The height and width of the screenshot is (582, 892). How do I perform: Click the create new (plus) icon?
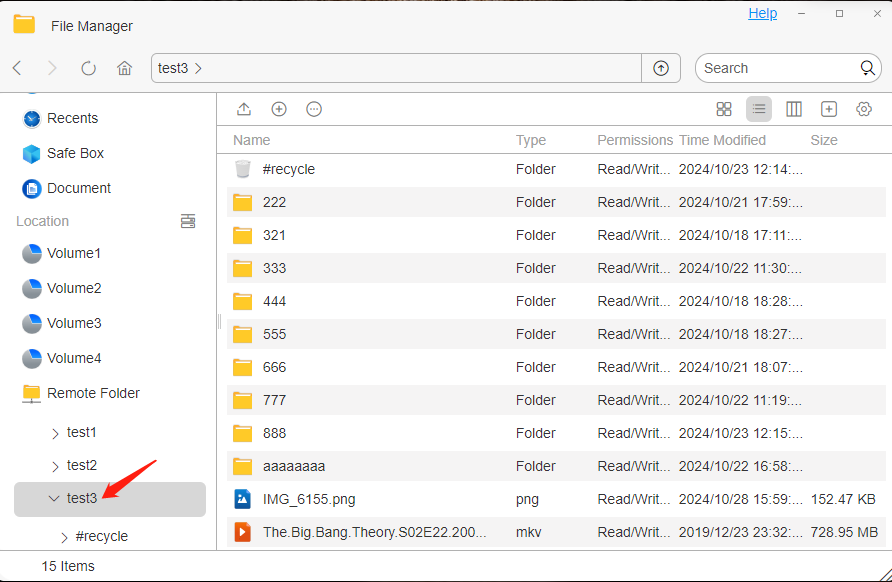279,109
